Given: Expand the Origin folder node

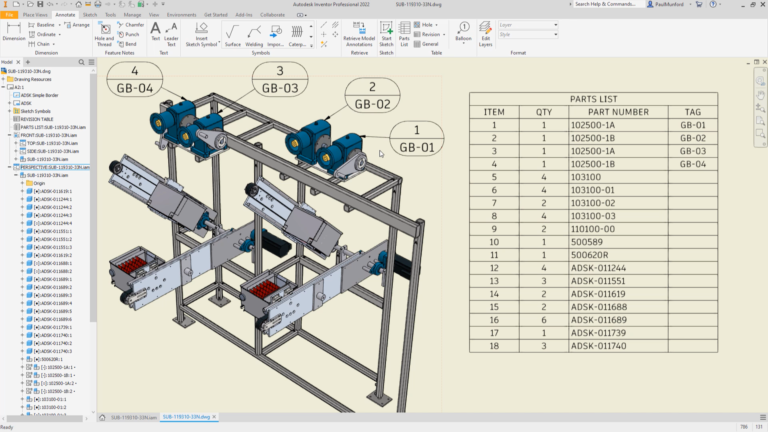Looking at the screenshot, I should click(x=22, y=183).
